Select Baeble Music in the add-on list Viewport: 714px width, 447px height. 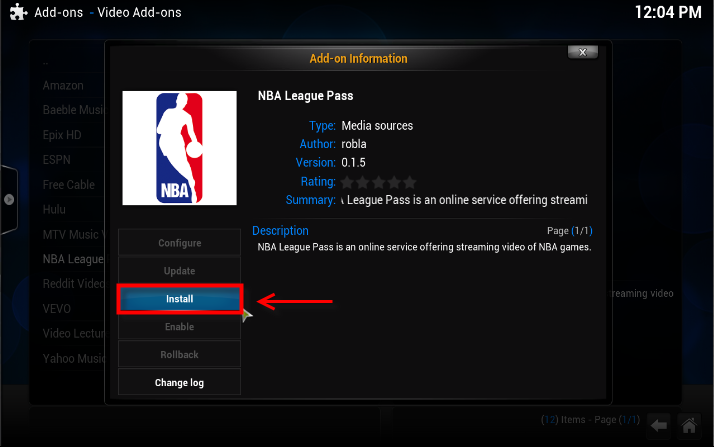pyautogui.click(x=74, y=110)
